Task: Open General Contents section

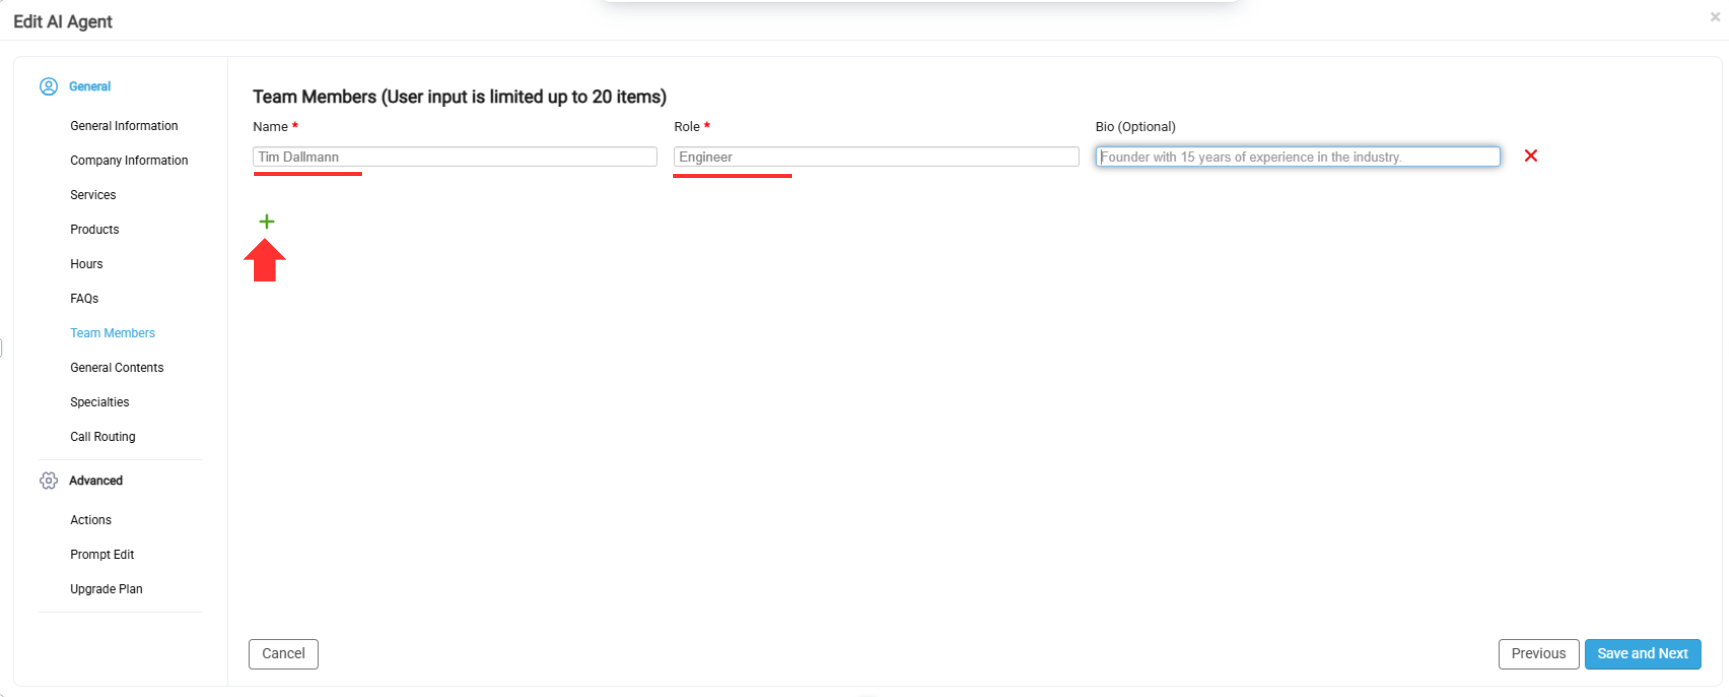Action: [117, 368]
